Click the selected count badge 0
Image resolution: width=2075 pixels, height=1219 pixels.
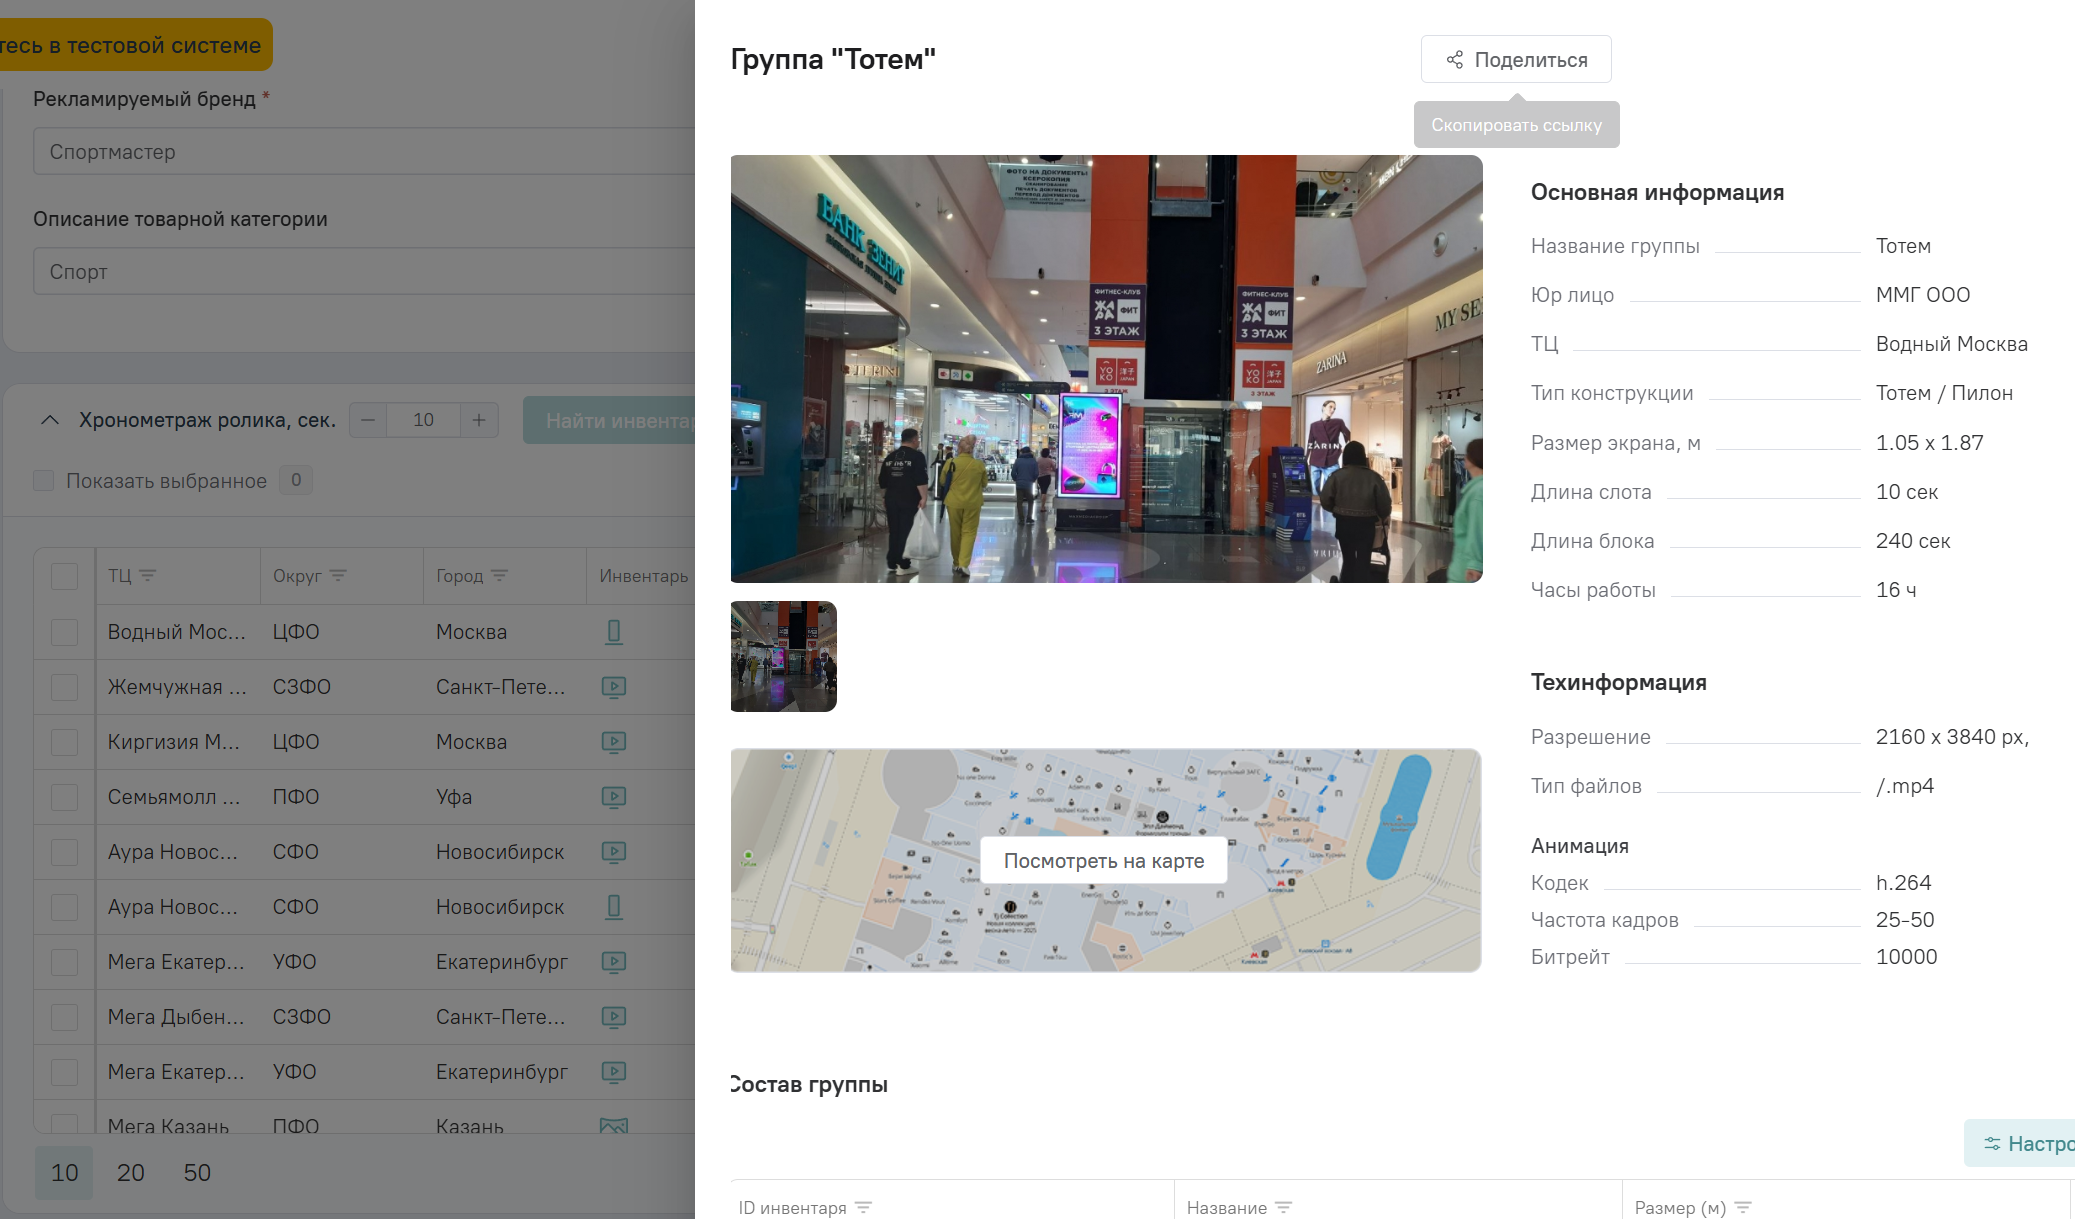coord(296,480)
